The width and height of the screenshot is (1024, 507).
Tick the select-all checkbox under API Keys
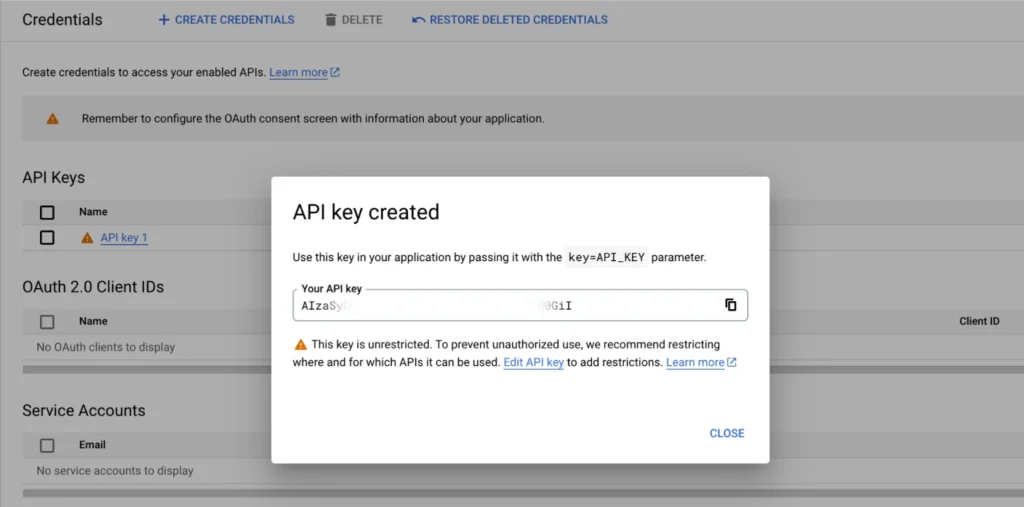(47, 212)
